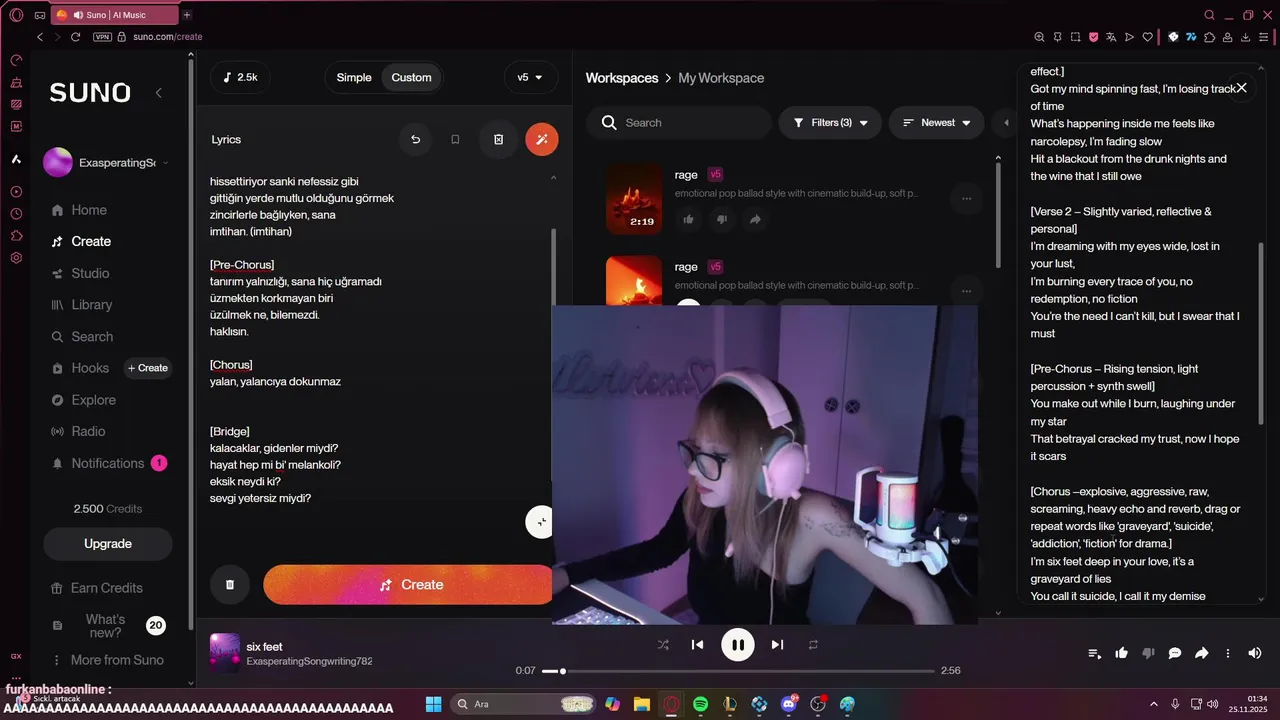Toggle the VPN badge in the address bar
Screen dimensions: 1280x720
coord(102,37)
